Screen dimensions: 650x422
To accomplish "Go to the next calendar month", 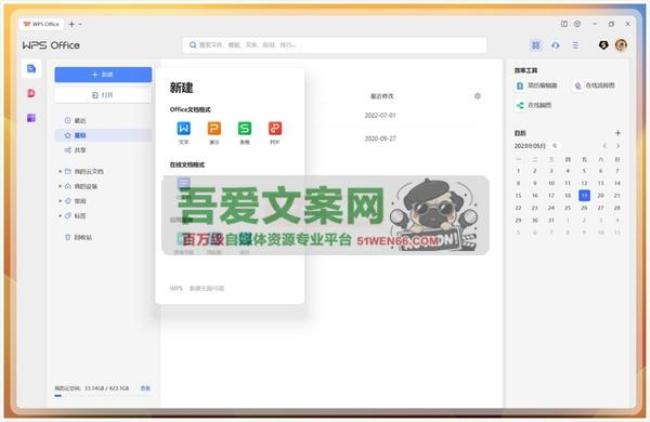I will [618, 146].
